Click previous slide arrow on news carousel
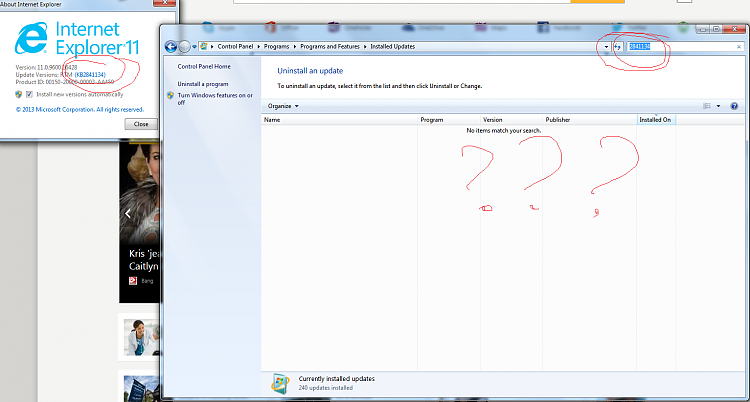The image size is (750, 402). [x=128, y=213]
